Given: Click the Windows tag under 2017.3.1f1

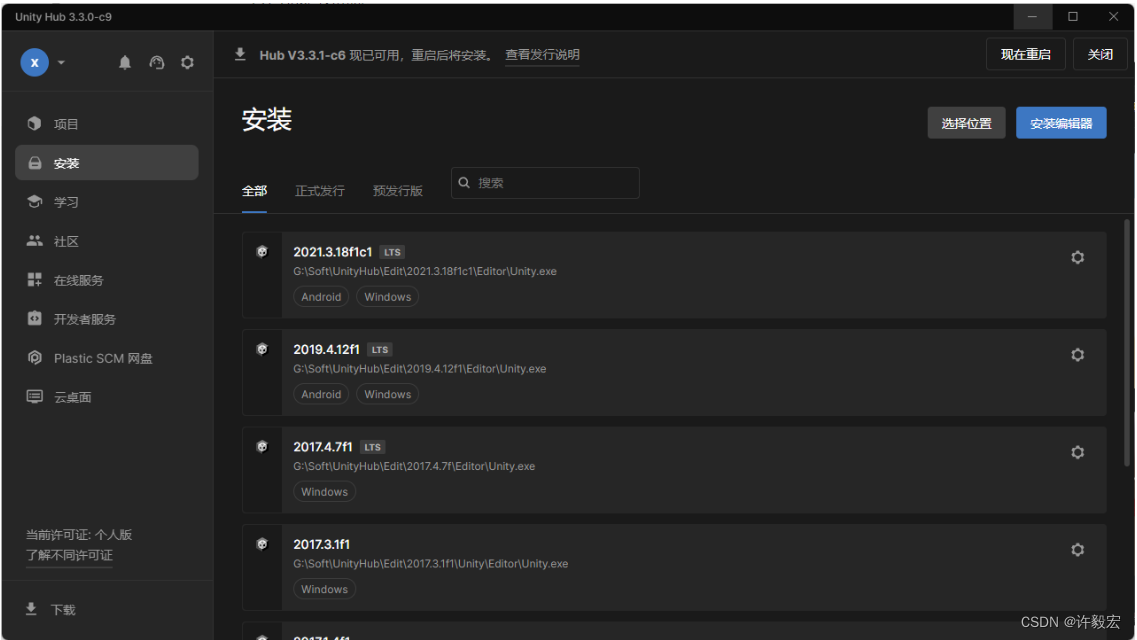Looking at the screenshot, I should click(x=324, y=589).
